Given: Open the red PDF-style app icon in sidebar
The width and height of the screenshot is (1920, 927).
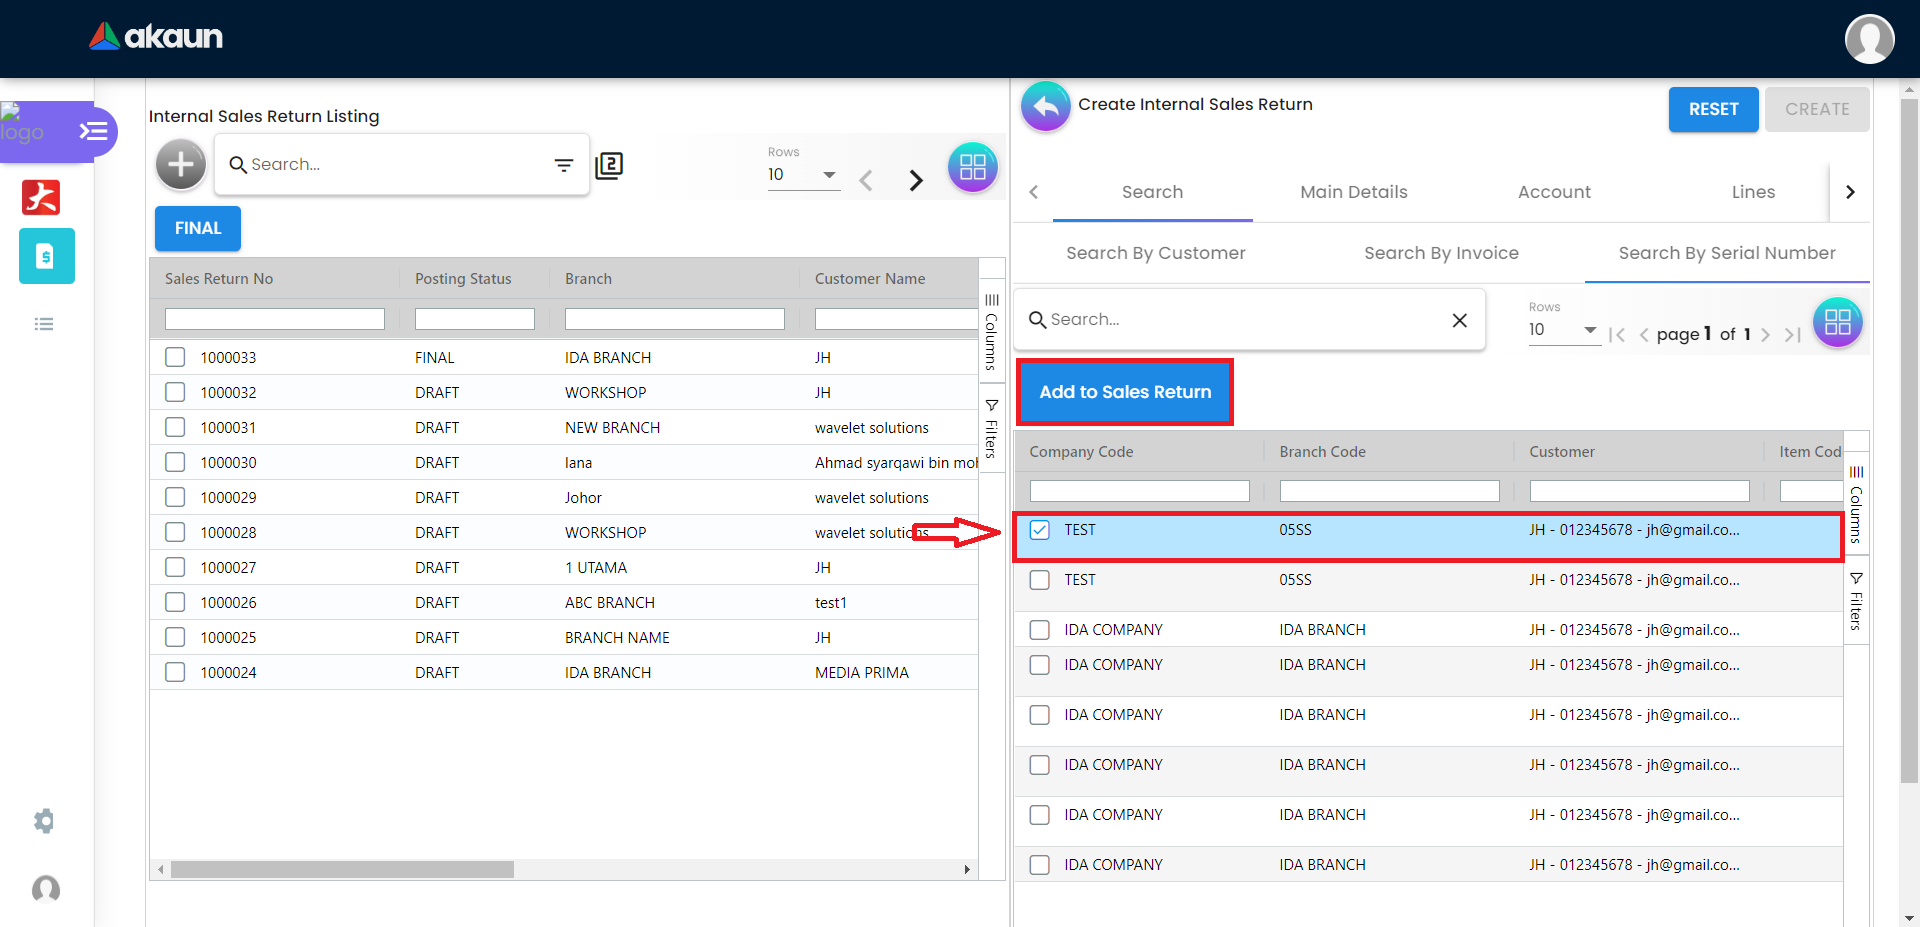Looking at the screenshot, I should pos(41,197).
